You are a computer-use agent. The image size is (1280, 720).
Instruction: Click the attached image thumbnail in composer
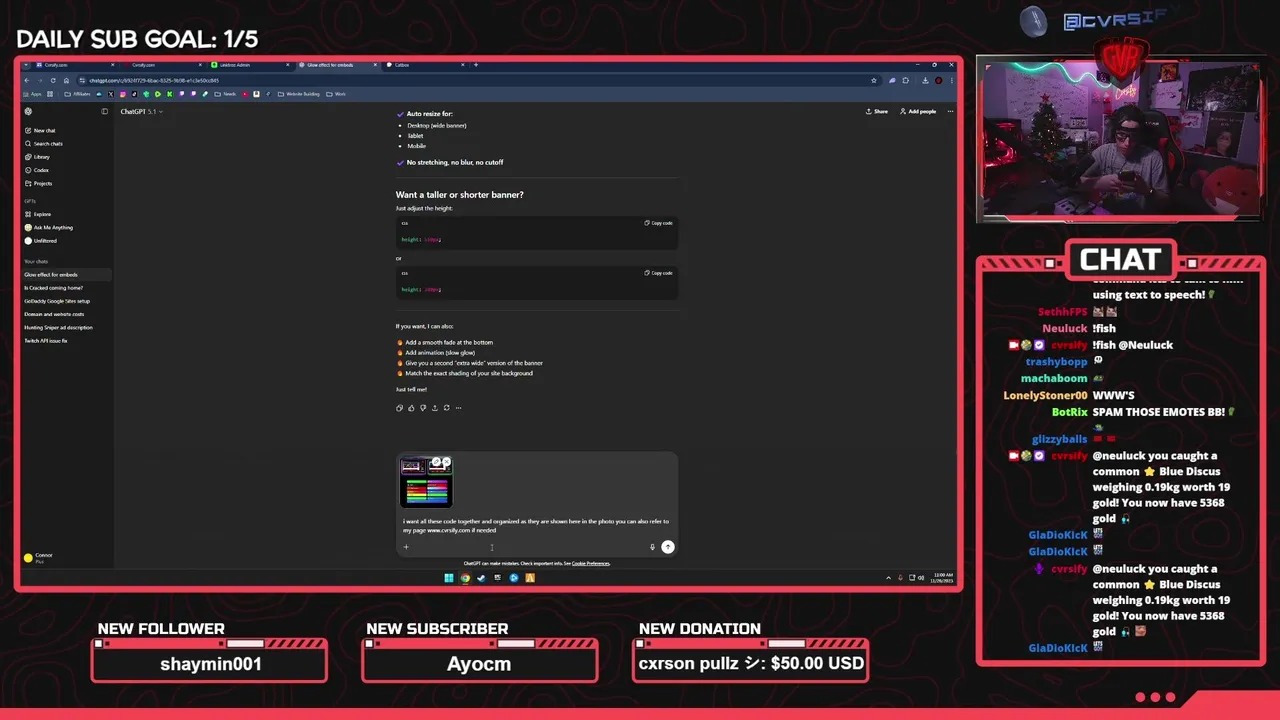coord(426,484)
